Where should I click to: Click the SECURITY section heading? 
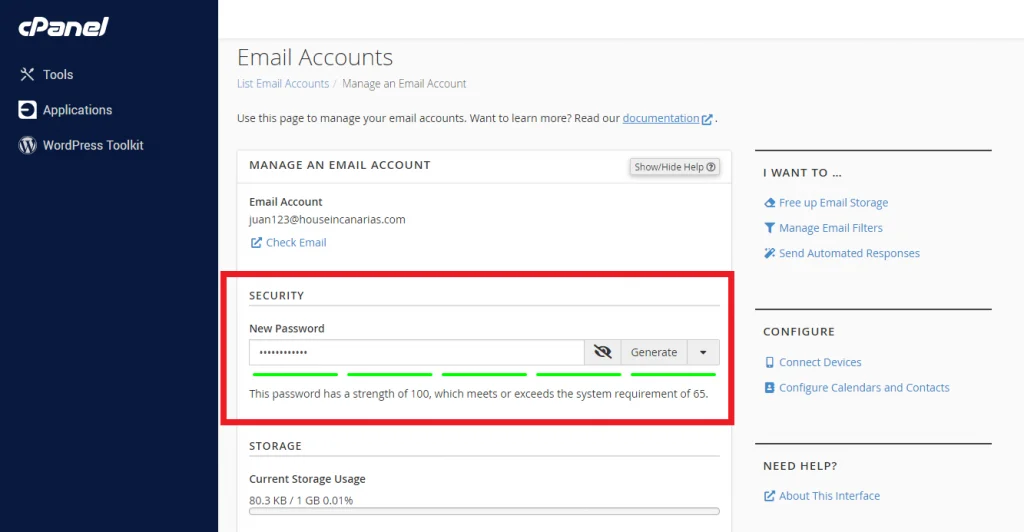[x=276, y=296]
